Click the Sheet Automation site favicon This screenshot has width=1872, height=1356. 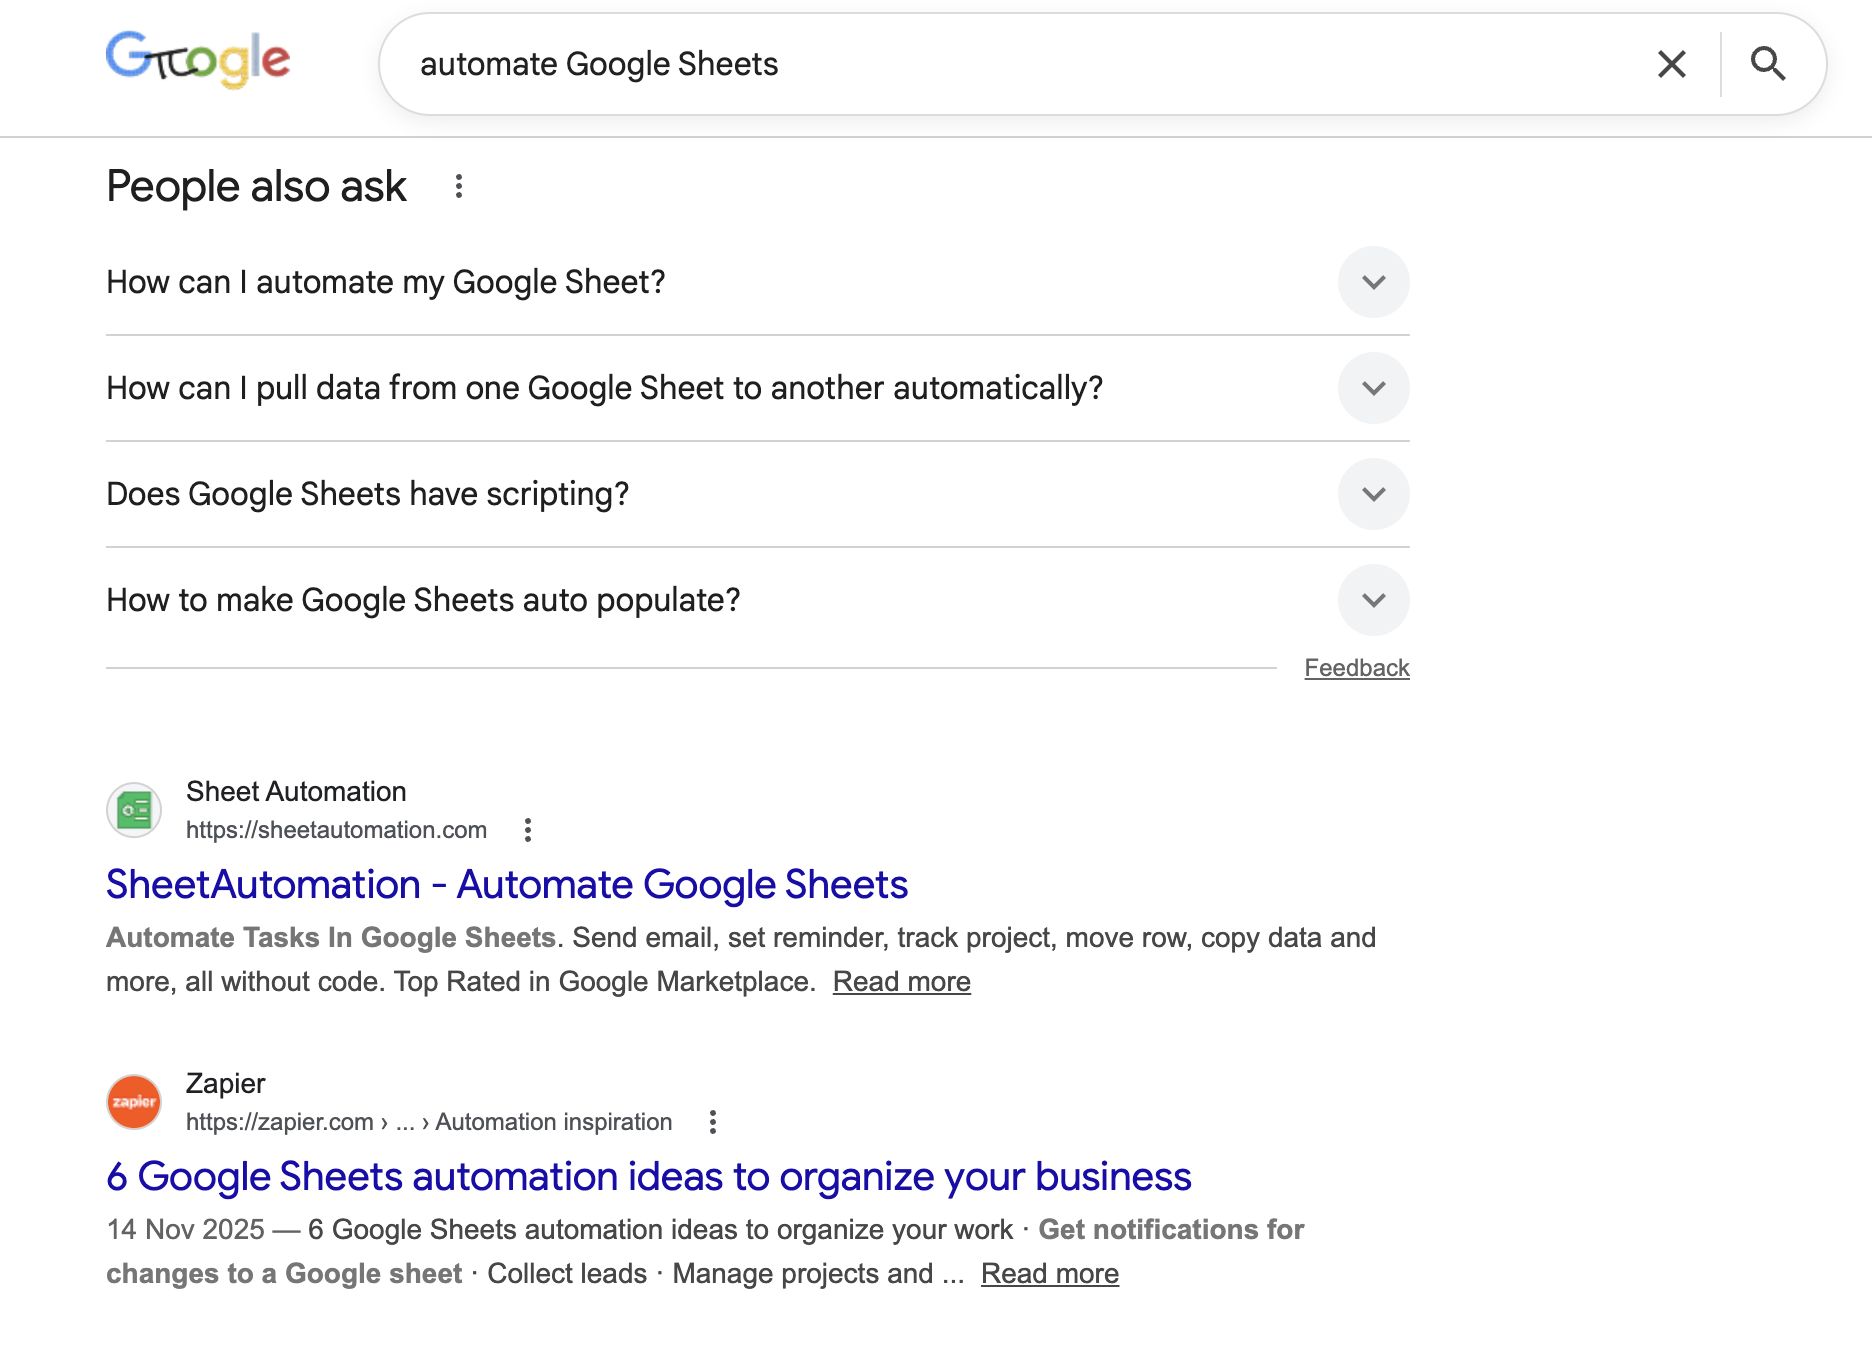(134, 810)
